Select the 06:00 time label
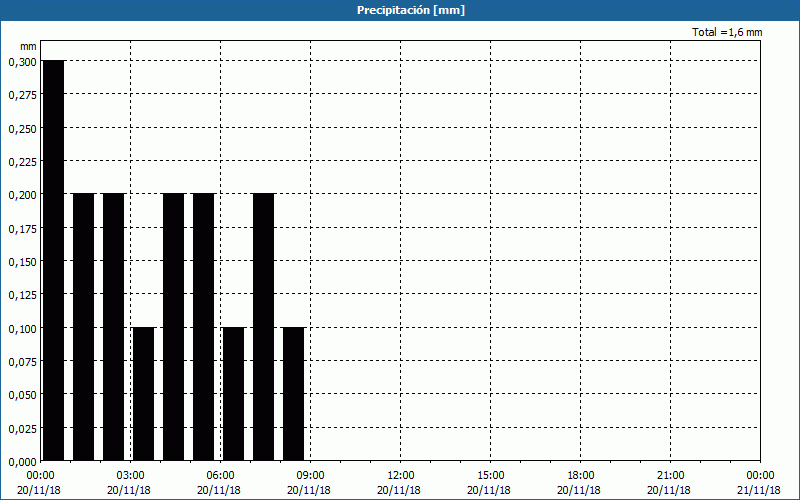This screenshot has width=800, height=500. (x=220, y=476)
